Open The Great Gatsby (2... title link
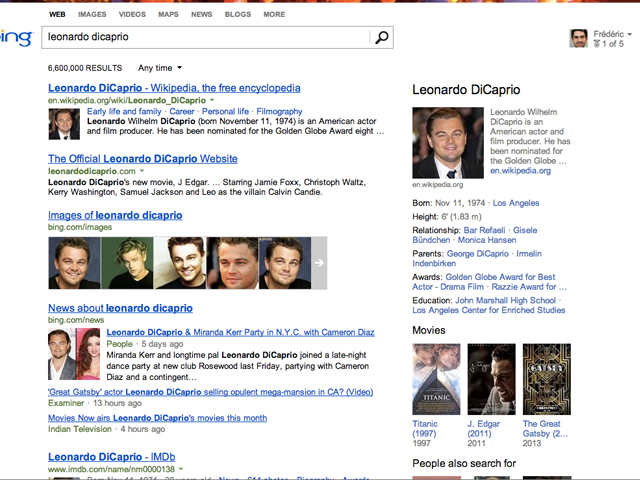 tap(545, 429)
